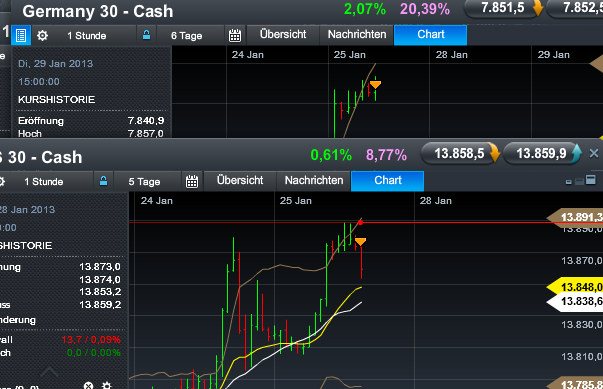Click the orange marker on US 30 chart
This screenshot has width=603, height=389.
[x=360, y=241]
